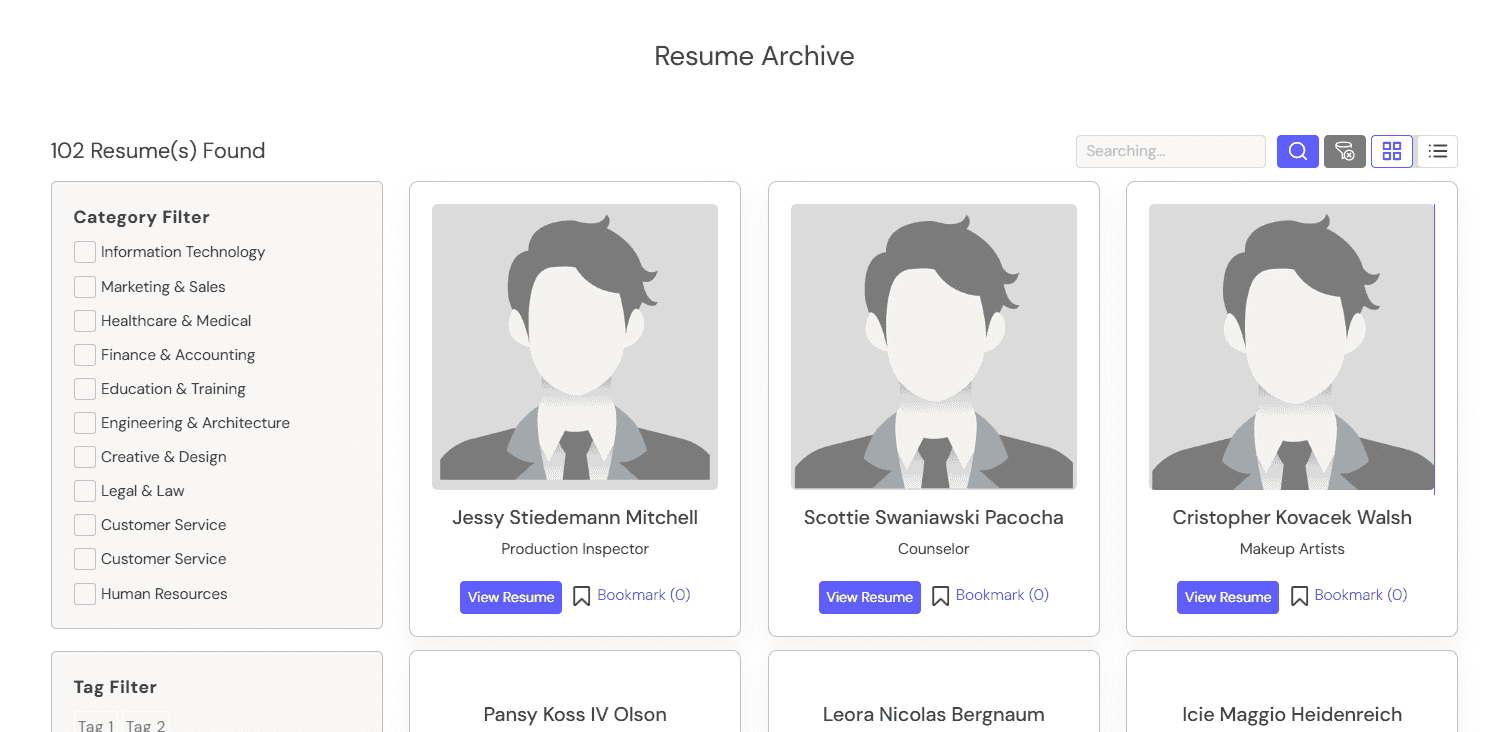This screenshot has height=732, width=1510.
Task: Bookmark Cristopher Kovacek Walsh's resume
Action: (x=1348, y=596)
